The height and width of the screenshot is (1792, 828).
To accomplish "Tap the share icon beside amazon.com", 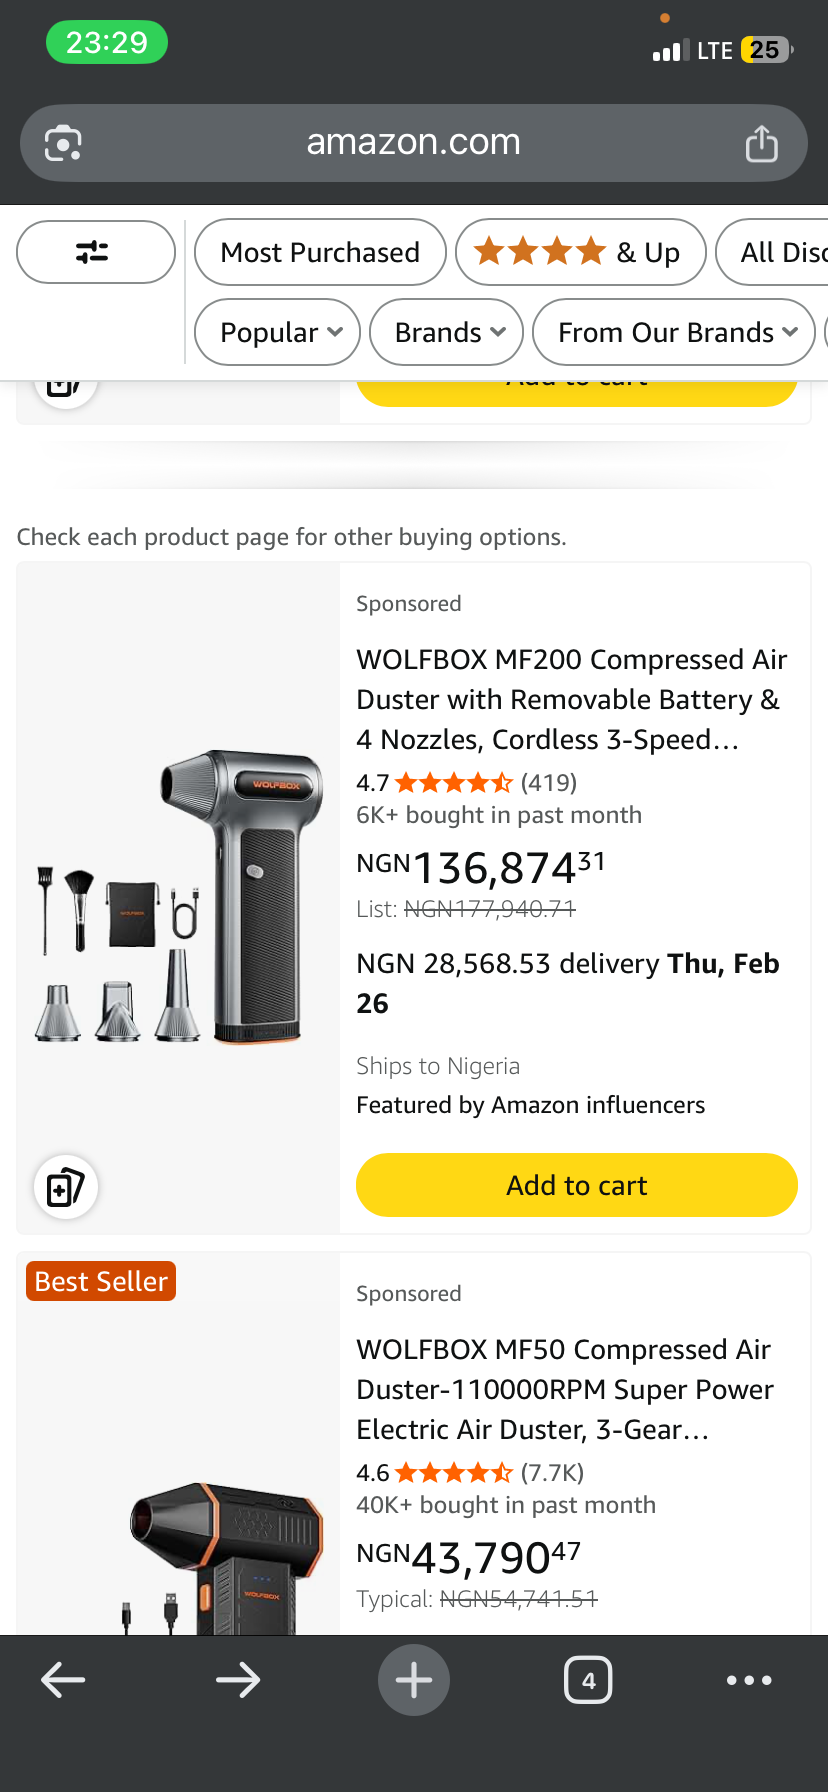I will click(x=762, y=142).
